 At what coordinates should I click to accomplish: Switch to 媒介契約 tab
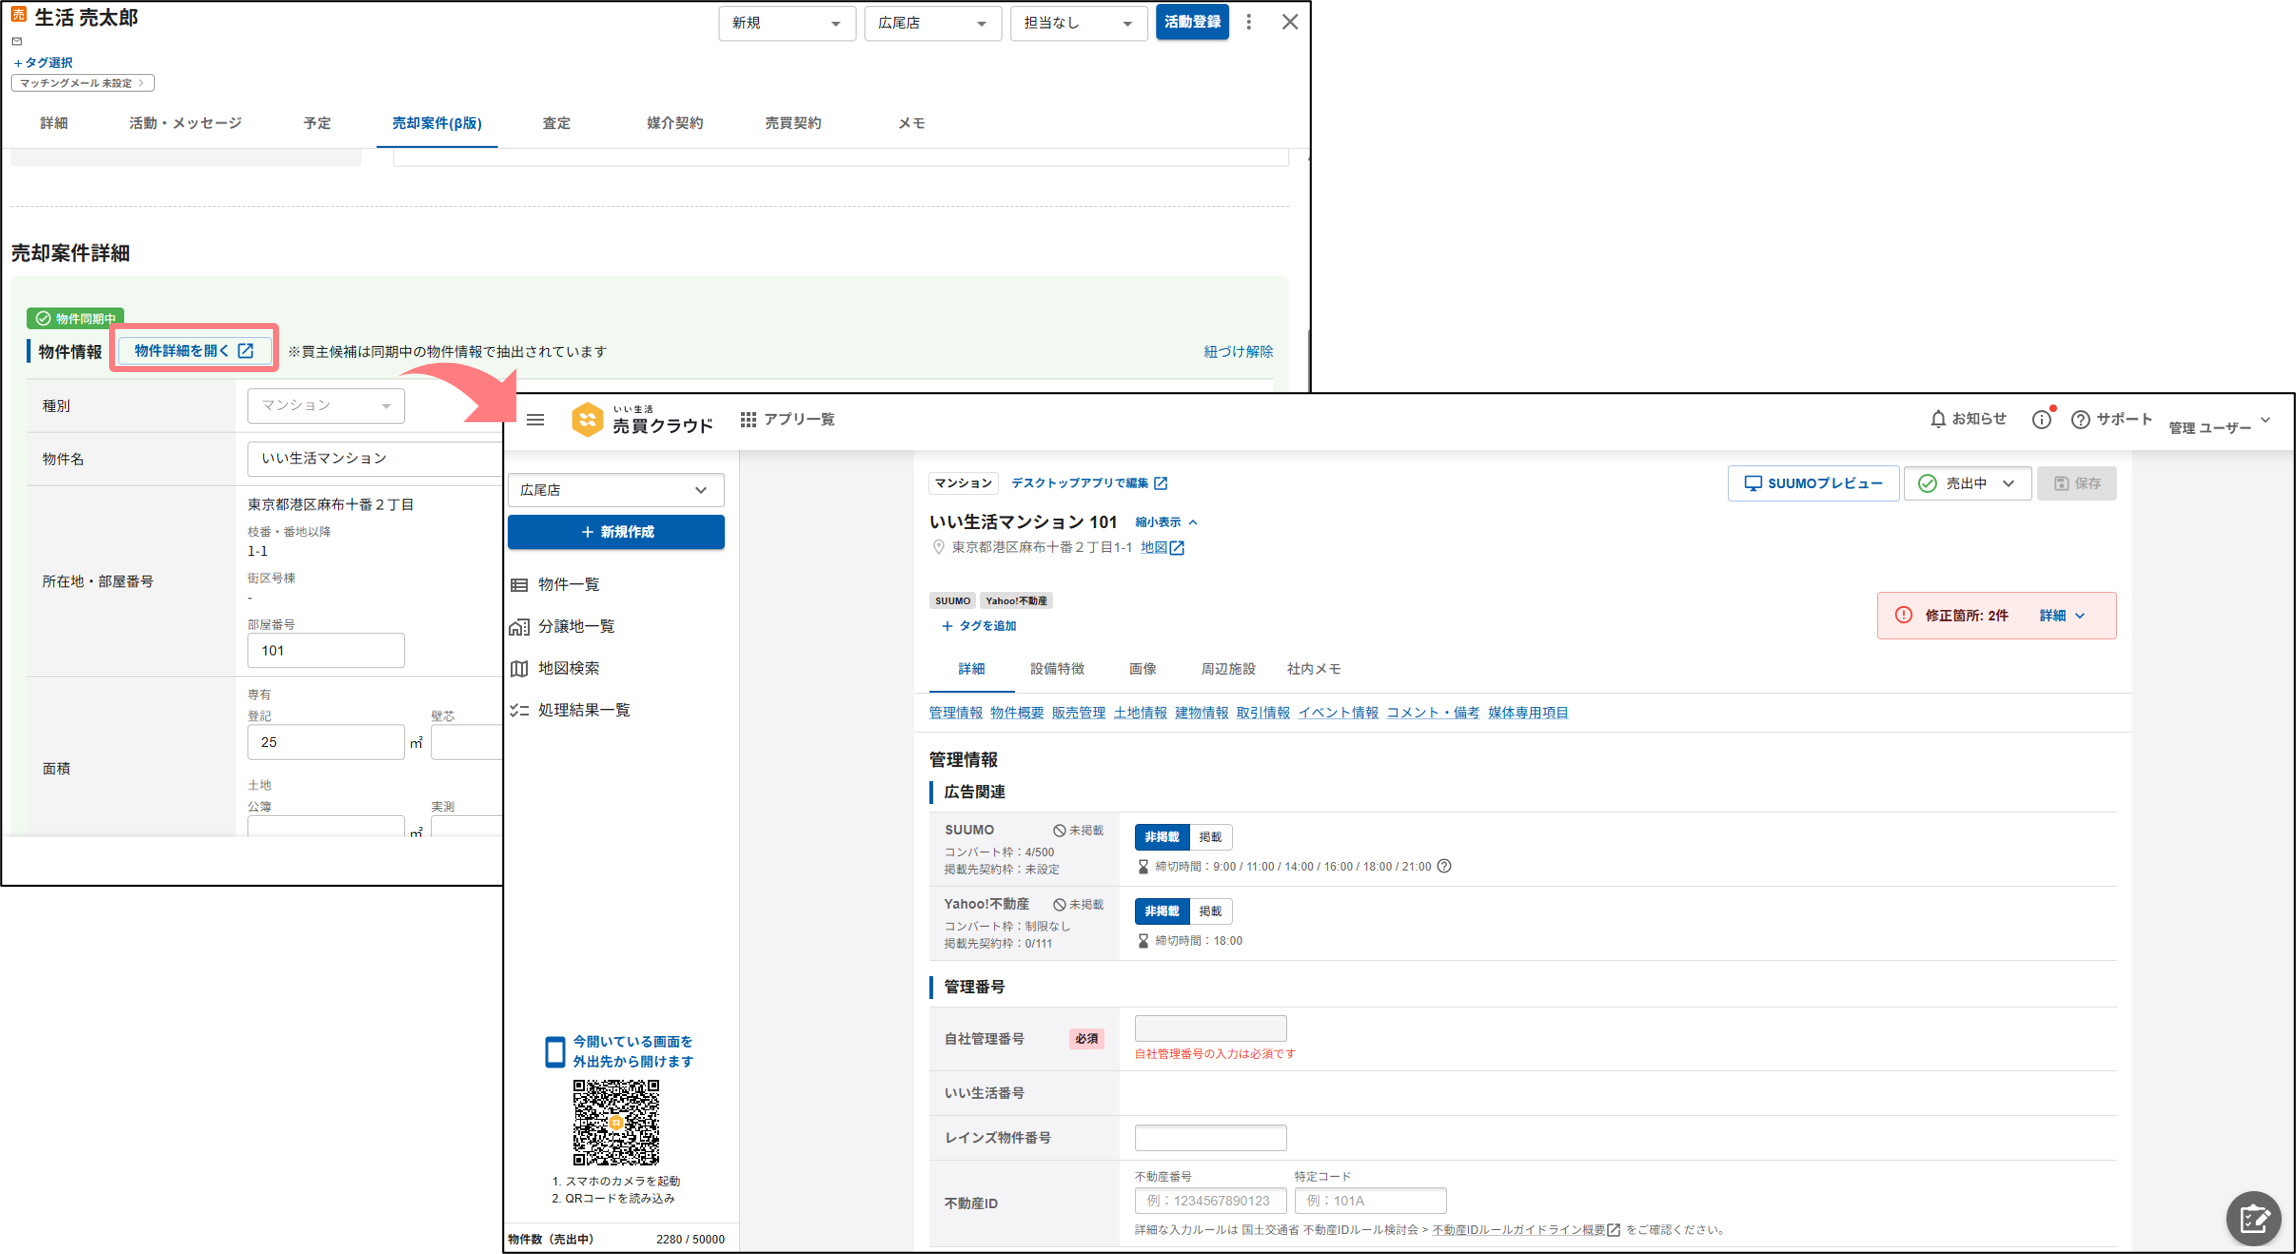674,123
